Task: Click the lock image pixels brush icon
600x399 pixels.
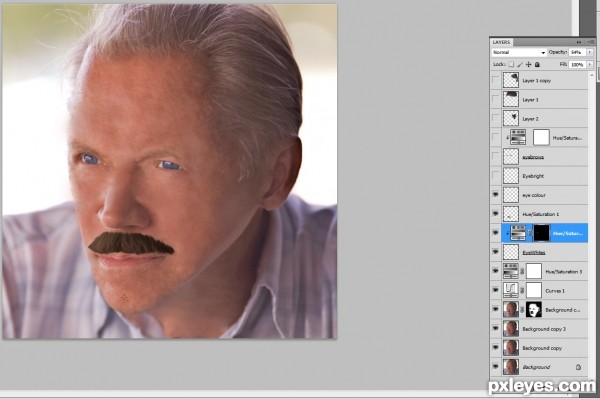Action: tap(520, 64)
